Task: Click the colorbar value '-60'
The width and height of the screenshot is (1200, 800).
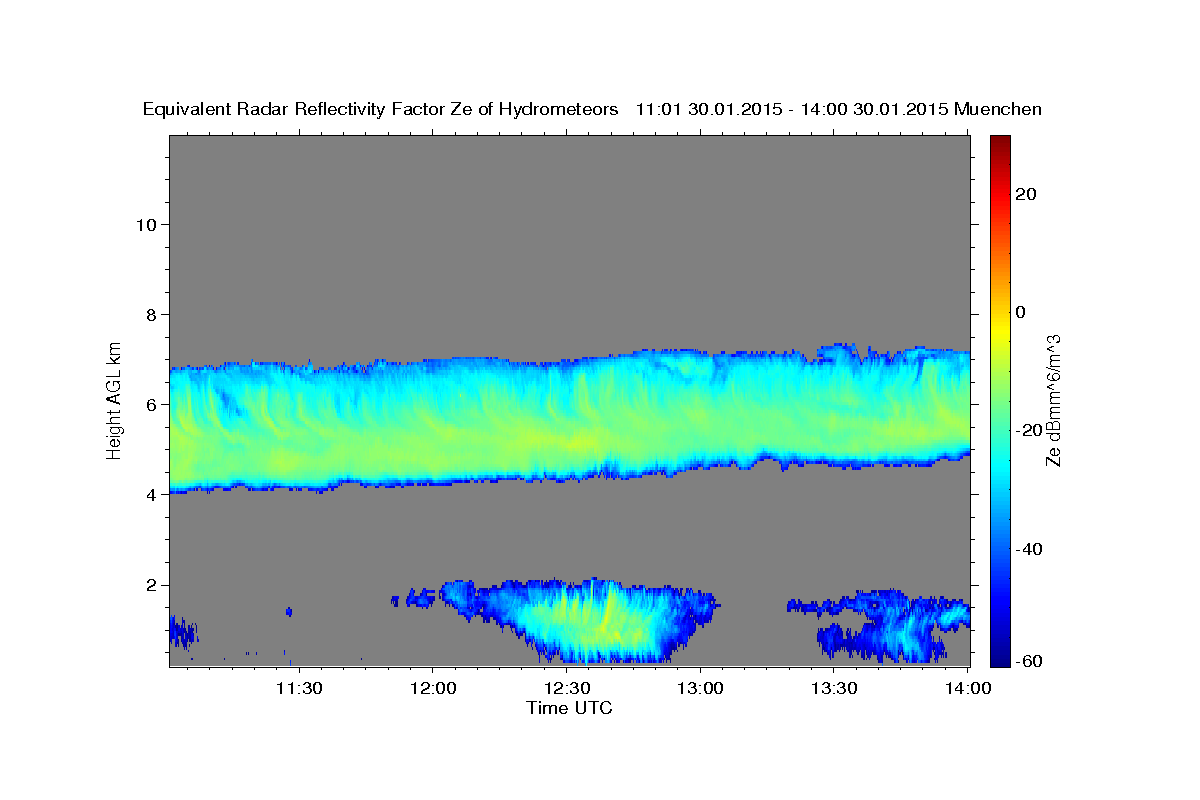Action: [1028, 661]
